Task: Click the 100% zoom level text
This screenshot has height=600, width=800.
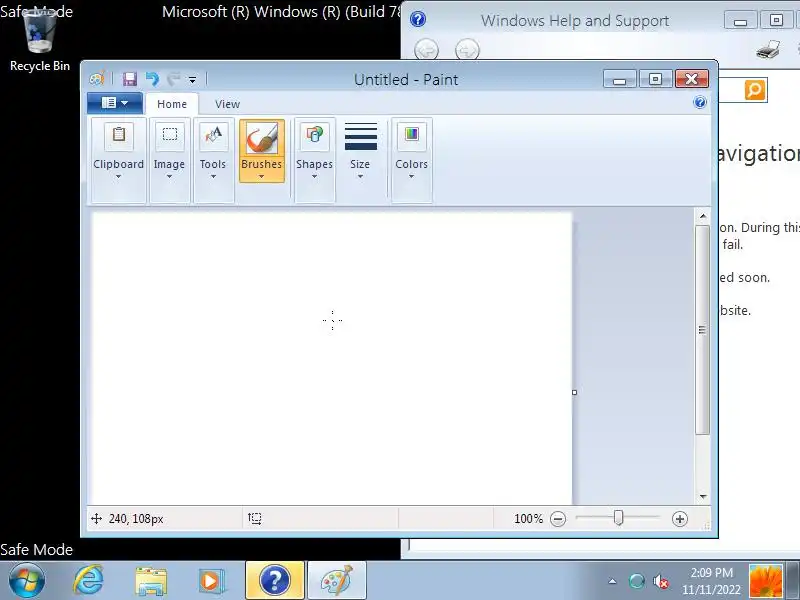Action: click(529, 519)
